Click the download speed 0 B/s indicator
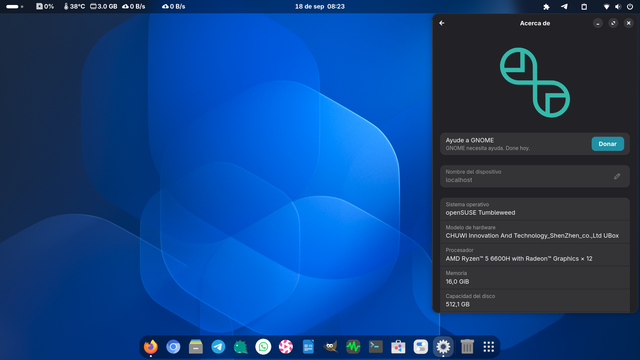The width and height of the screenshot is (640, 360). pyautogui.click(x=173, y=7)
